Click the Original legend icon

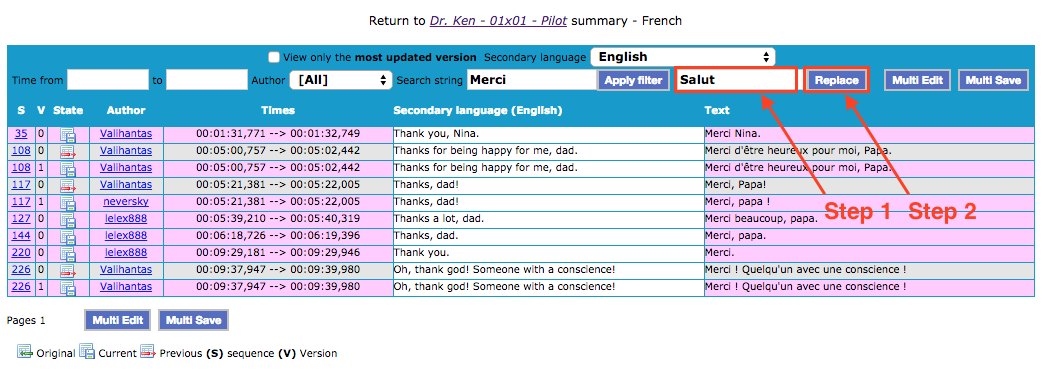[25, 352]
